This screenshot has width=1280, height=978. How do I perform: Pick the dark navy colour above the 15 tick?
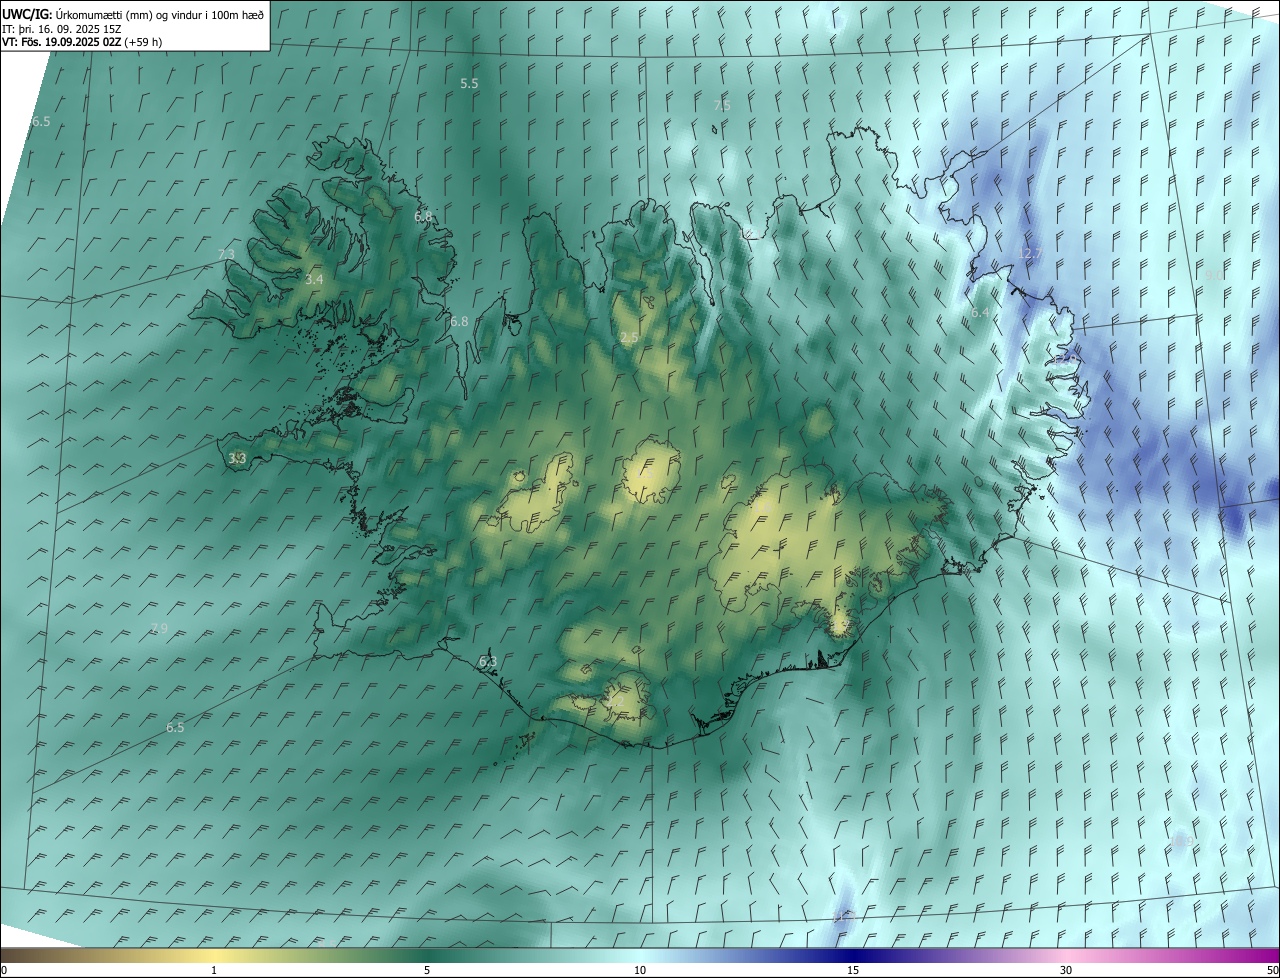coord(853,955)
